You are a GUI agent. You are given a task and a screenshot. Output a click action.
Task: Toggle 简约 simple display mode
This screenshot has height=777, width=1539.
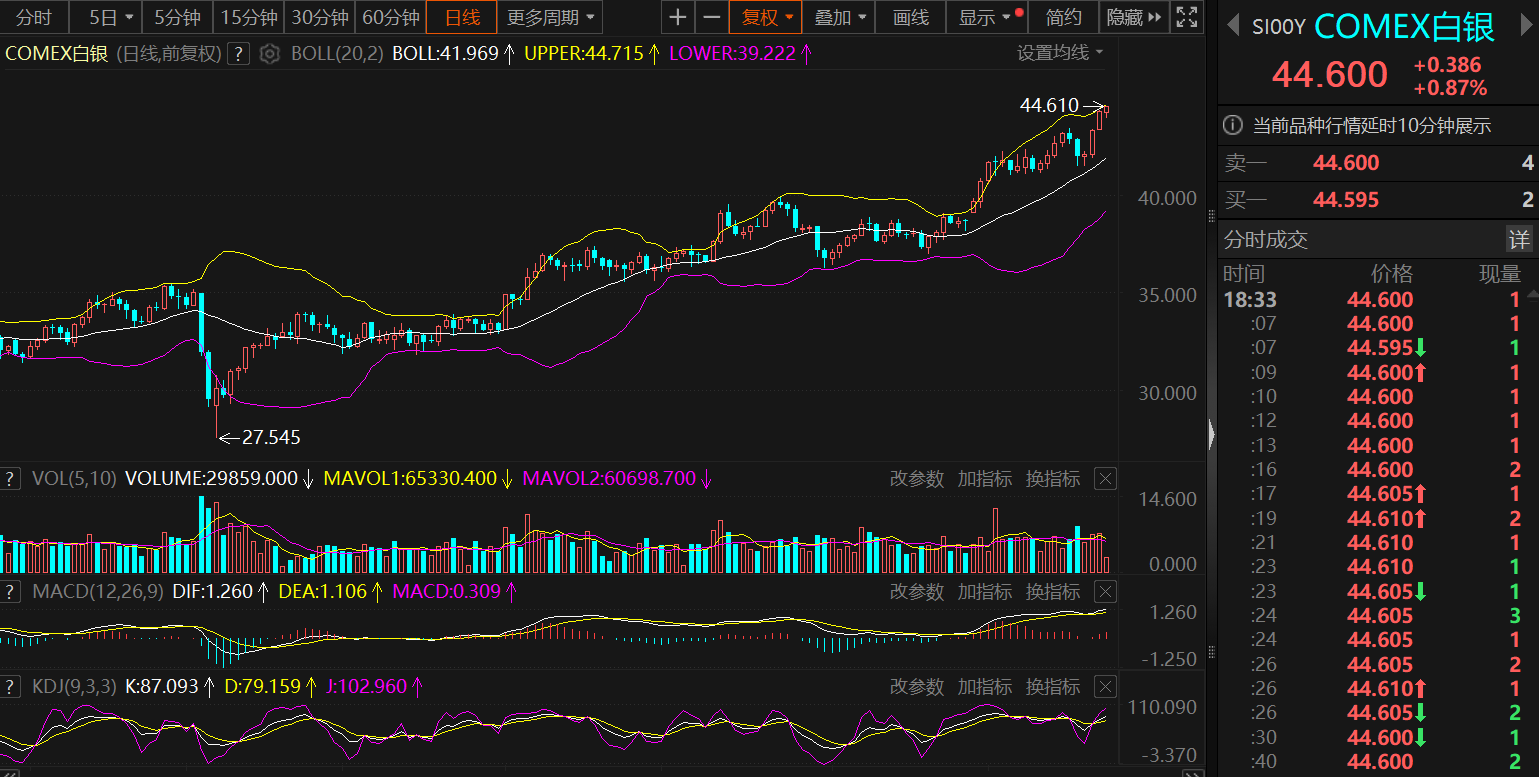[x=1063, y=17]
